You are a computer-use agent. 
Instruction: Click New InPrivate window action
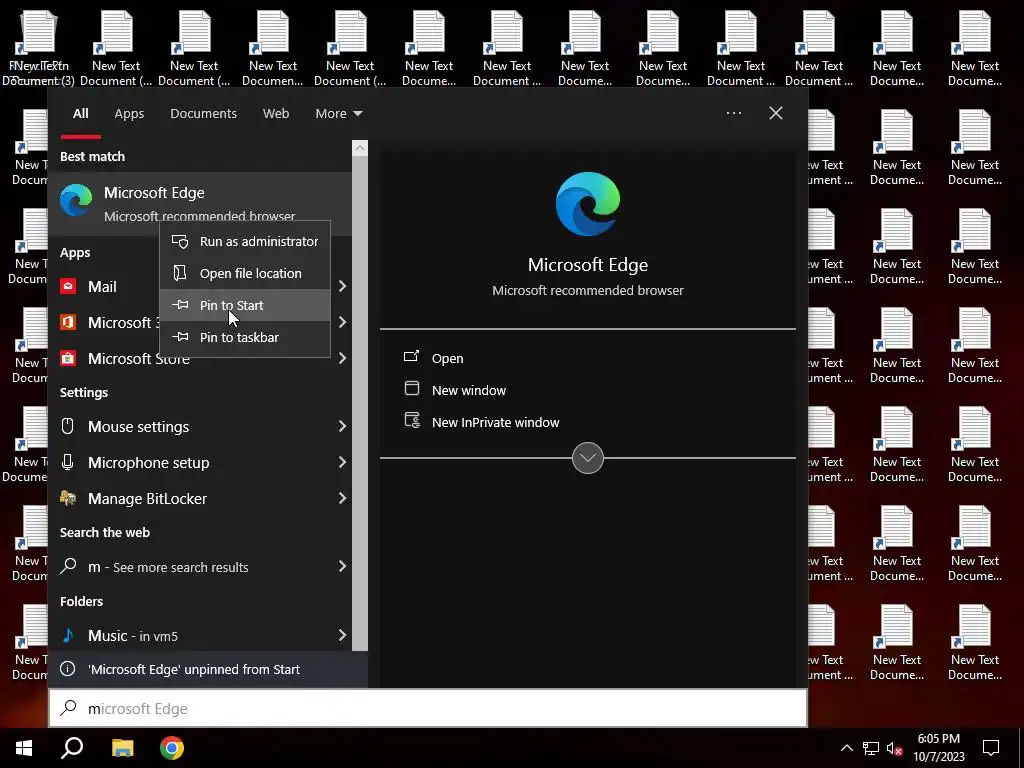click(x=495, y=422)
